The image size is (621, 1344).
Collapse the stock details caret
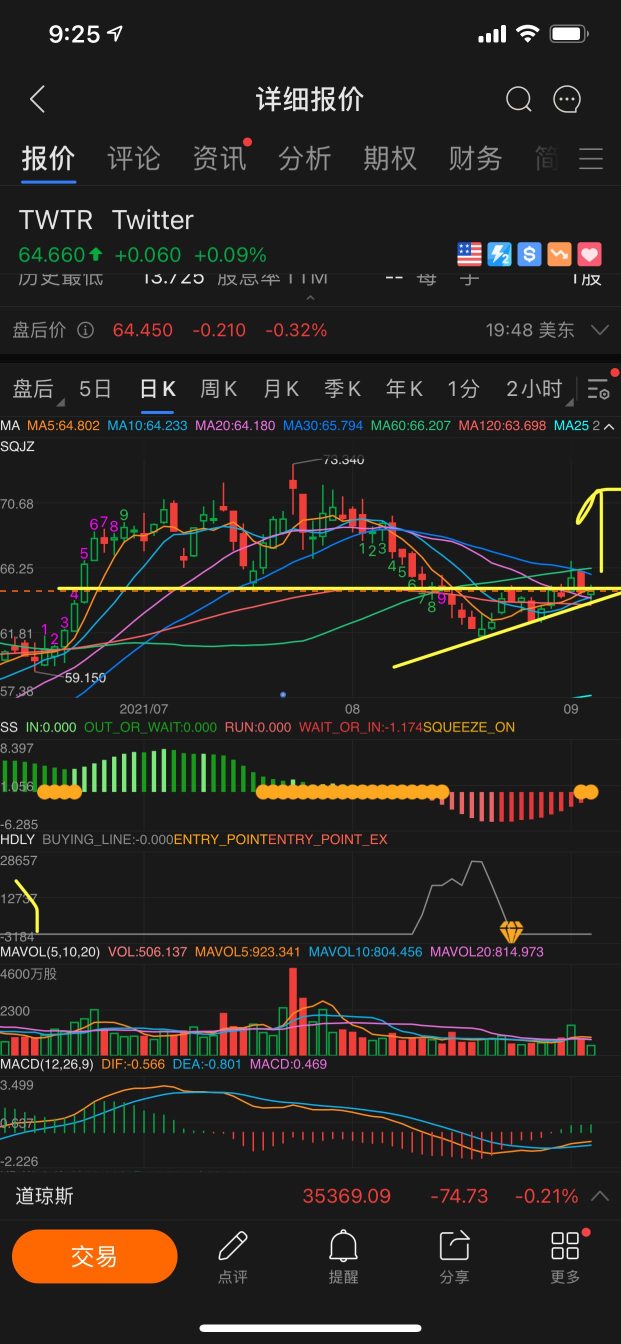click(310, 297)
